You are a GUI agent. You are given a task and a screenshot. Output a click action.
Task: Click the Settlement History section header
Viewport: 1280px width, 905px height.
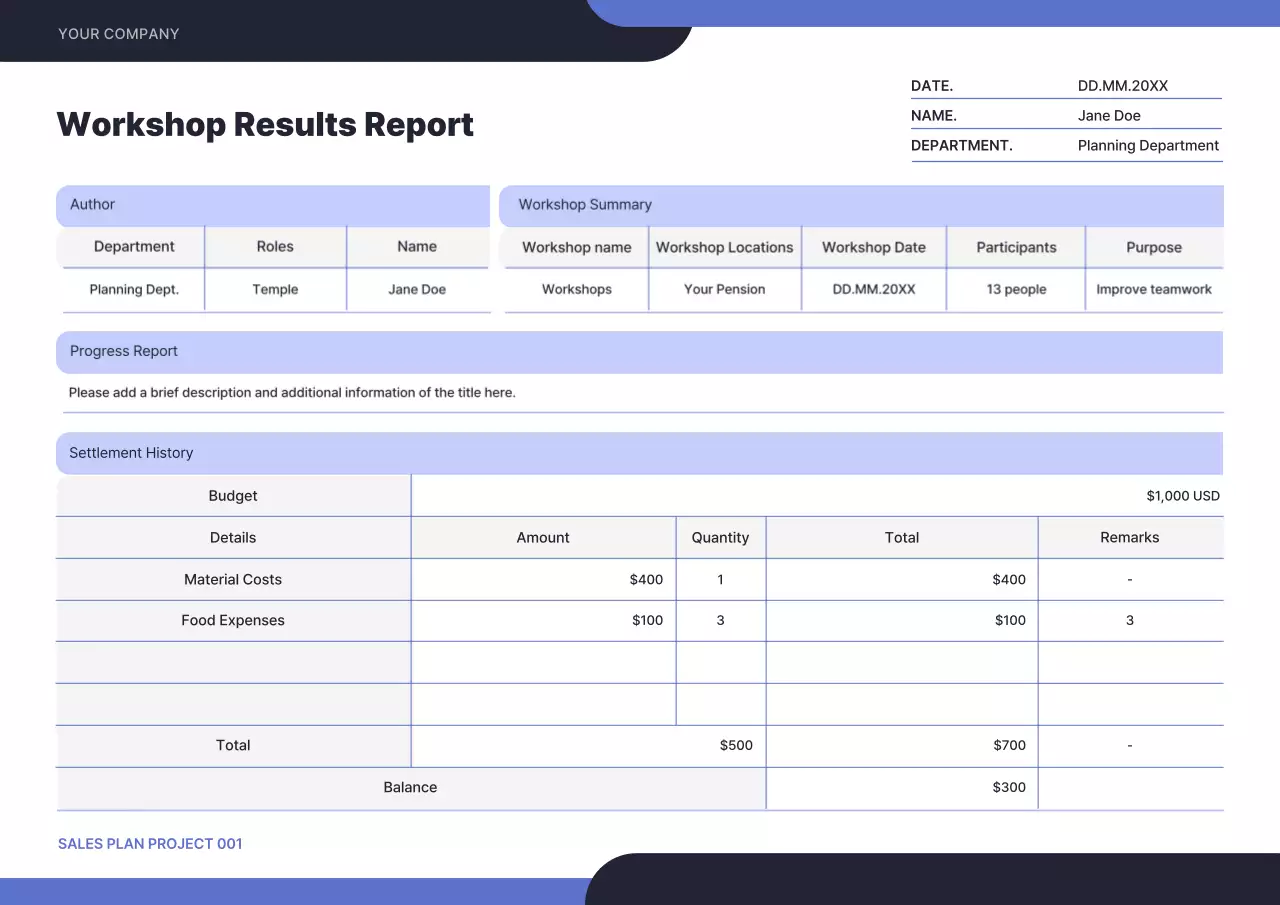(131, 453)
